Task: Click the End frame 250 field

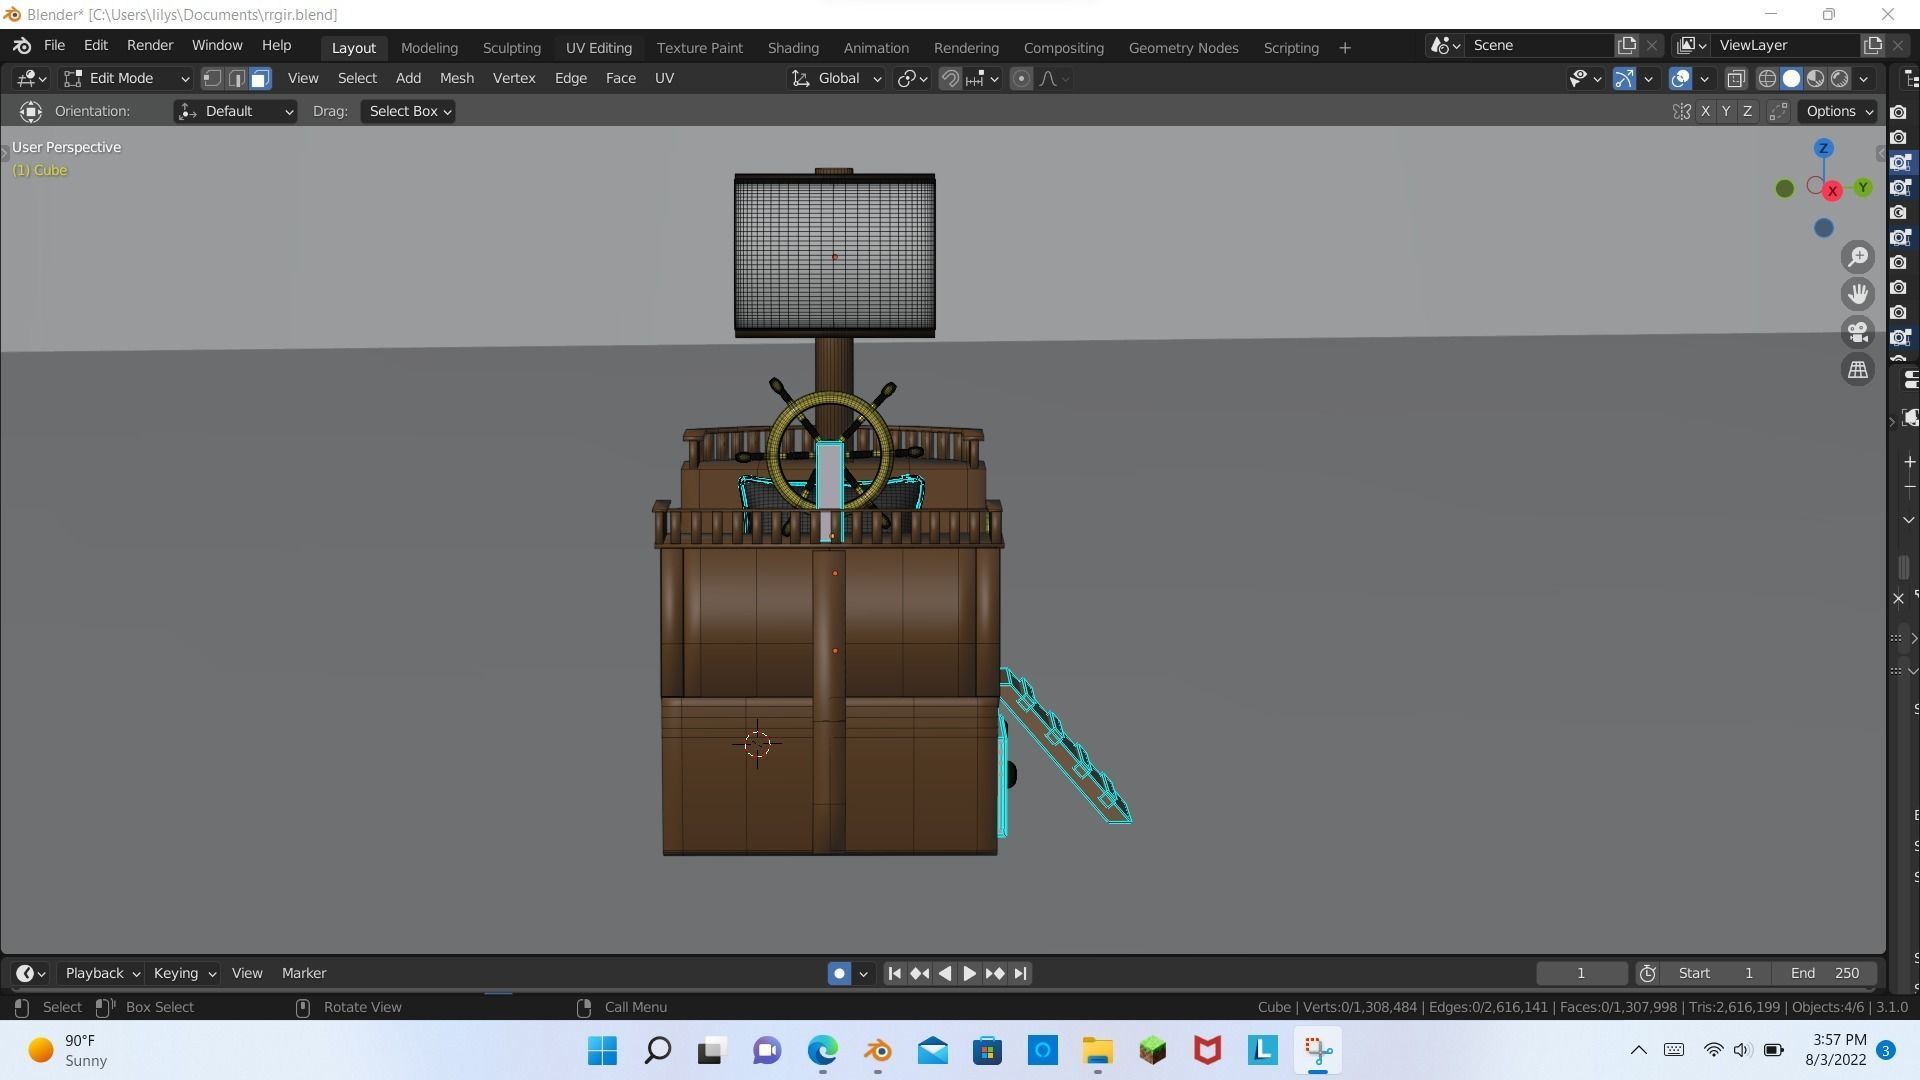Action: point(1825,973)
